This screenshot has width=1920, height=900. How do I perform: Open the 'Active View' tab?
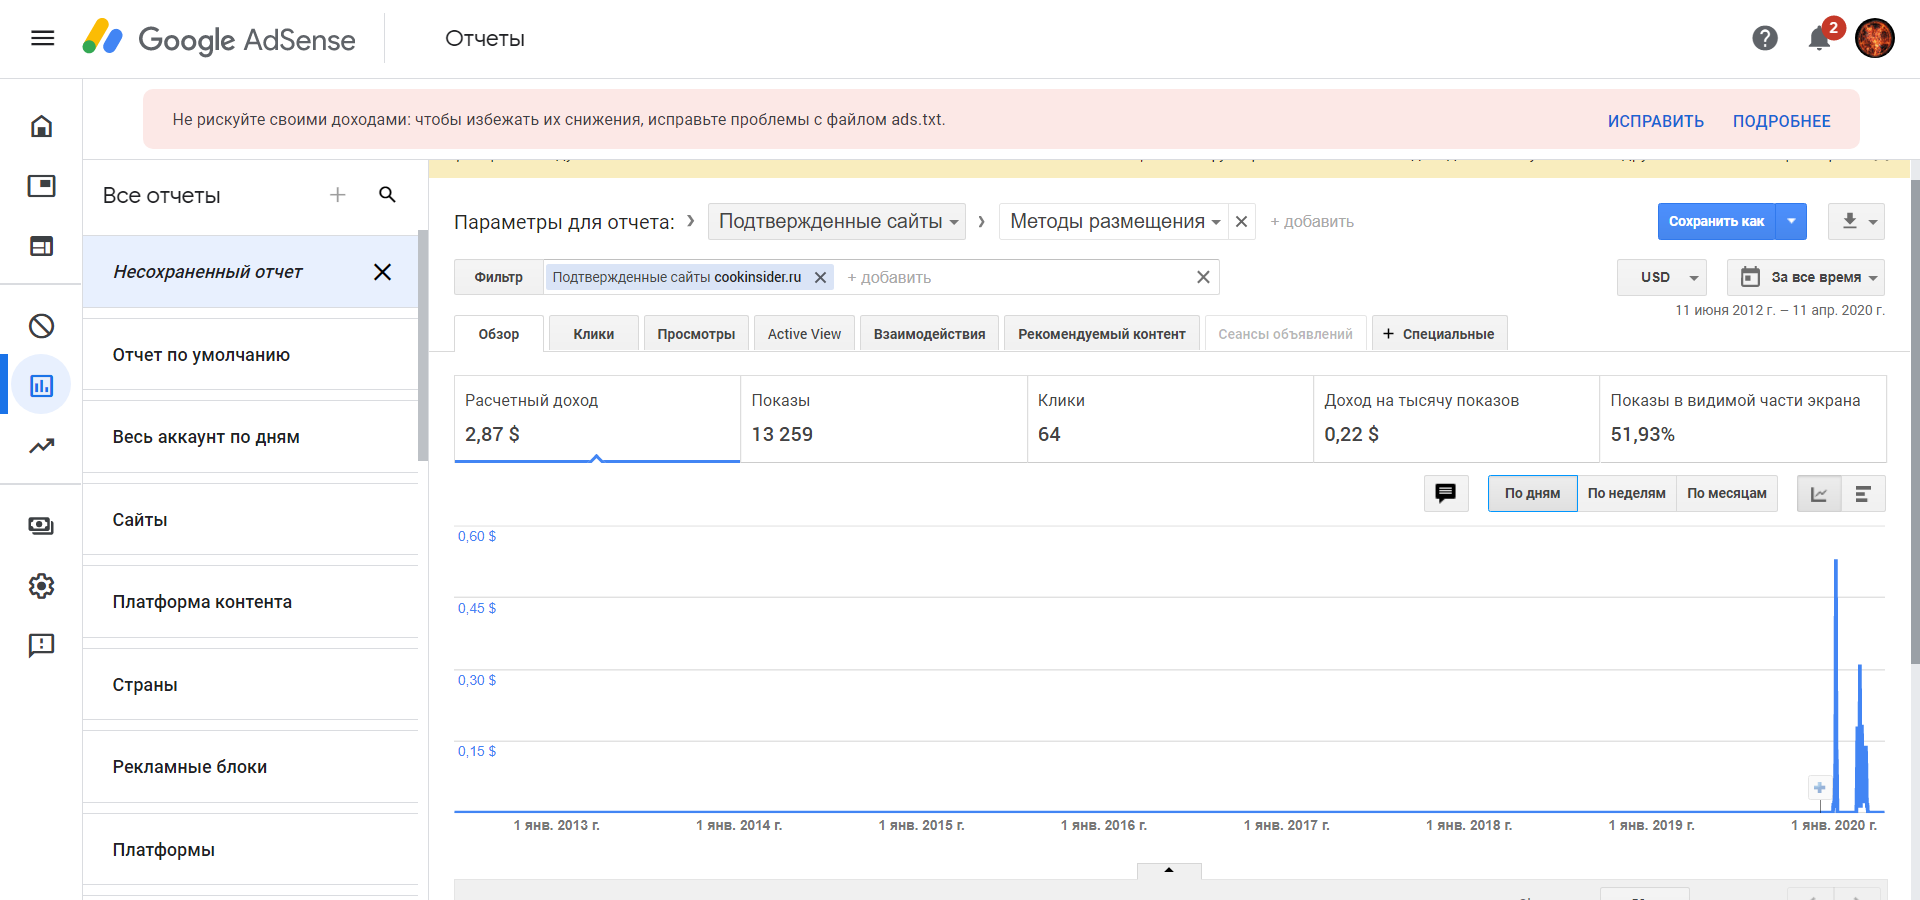coord(804,334)
